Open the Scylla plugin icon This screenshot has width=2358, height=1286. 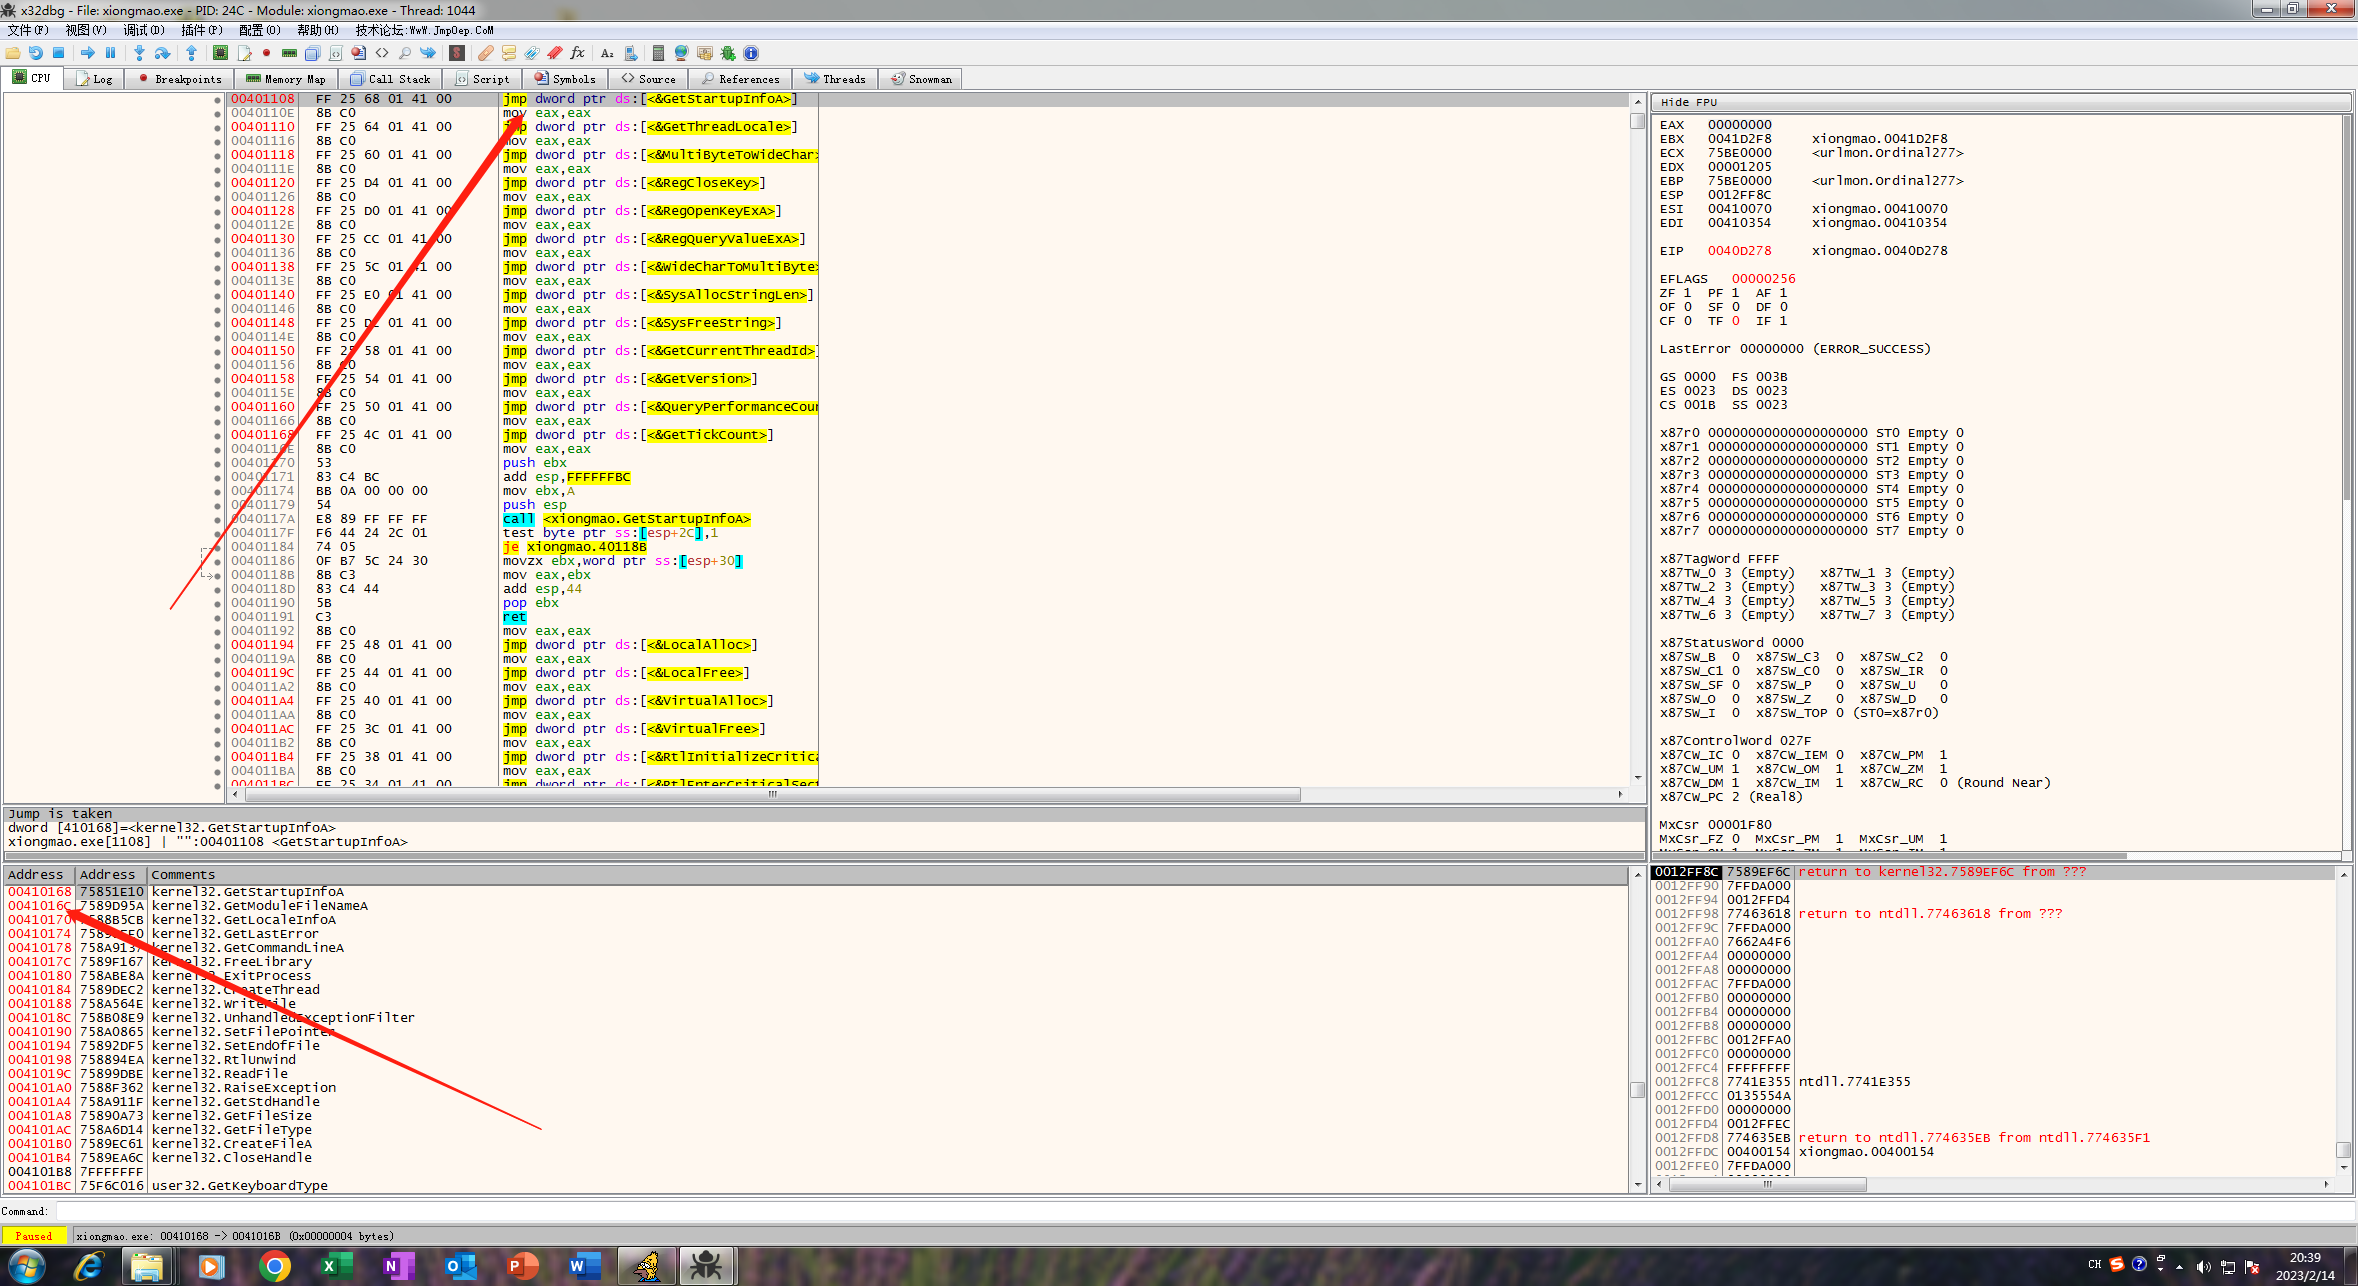point(457,53)
